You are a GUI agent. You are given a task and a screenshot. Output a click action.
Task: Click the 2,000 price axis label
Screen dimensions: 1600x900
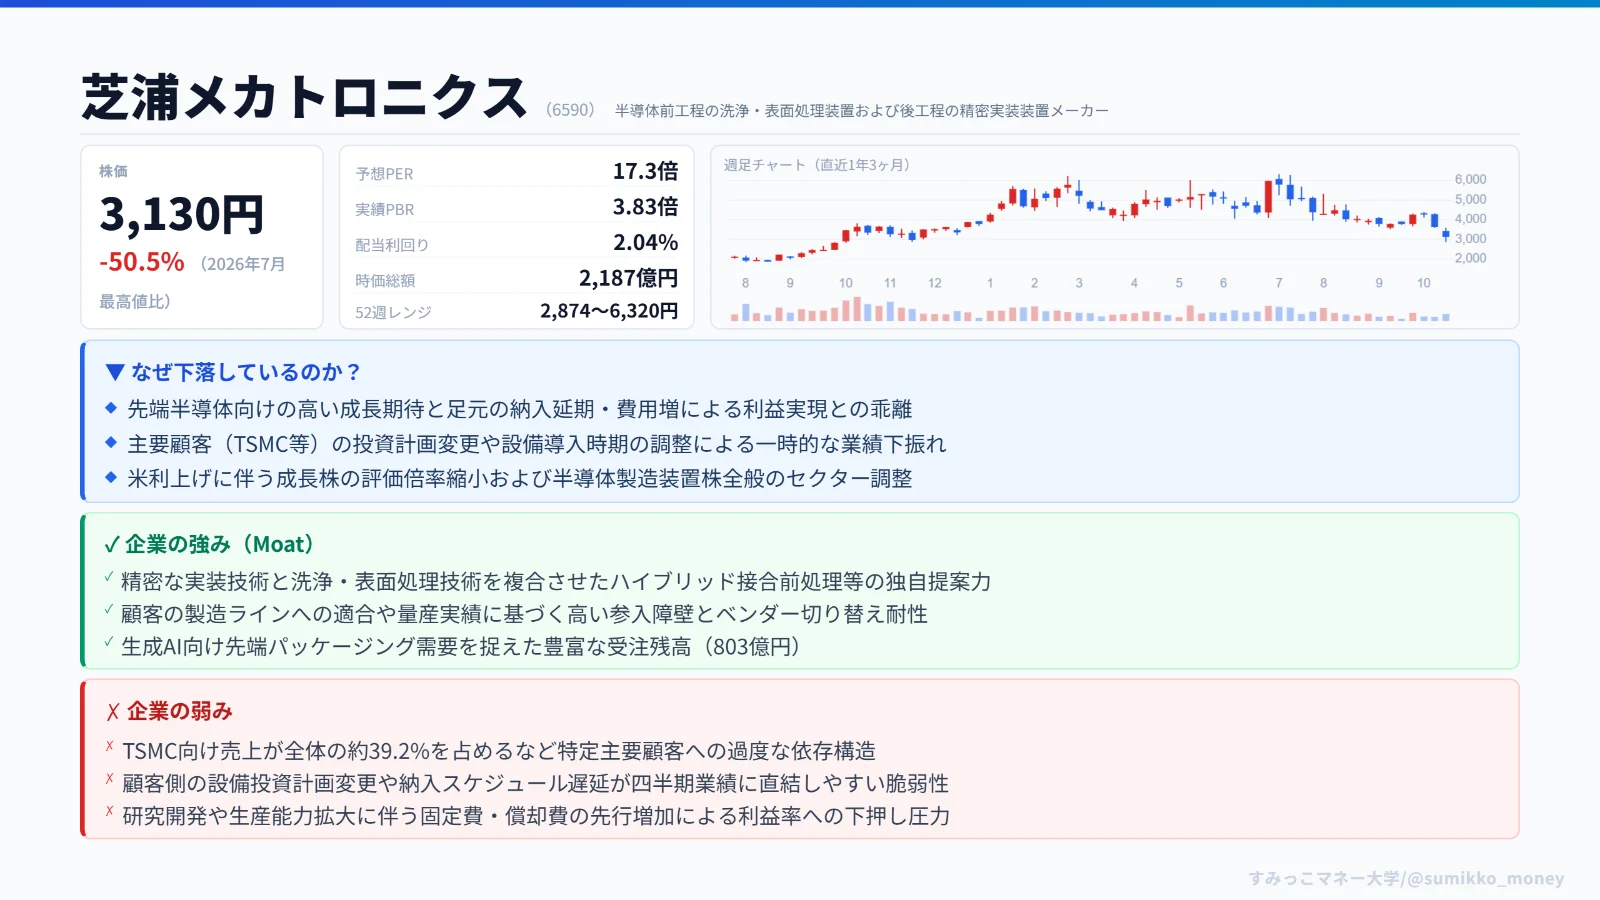(x=1470, y=258)
